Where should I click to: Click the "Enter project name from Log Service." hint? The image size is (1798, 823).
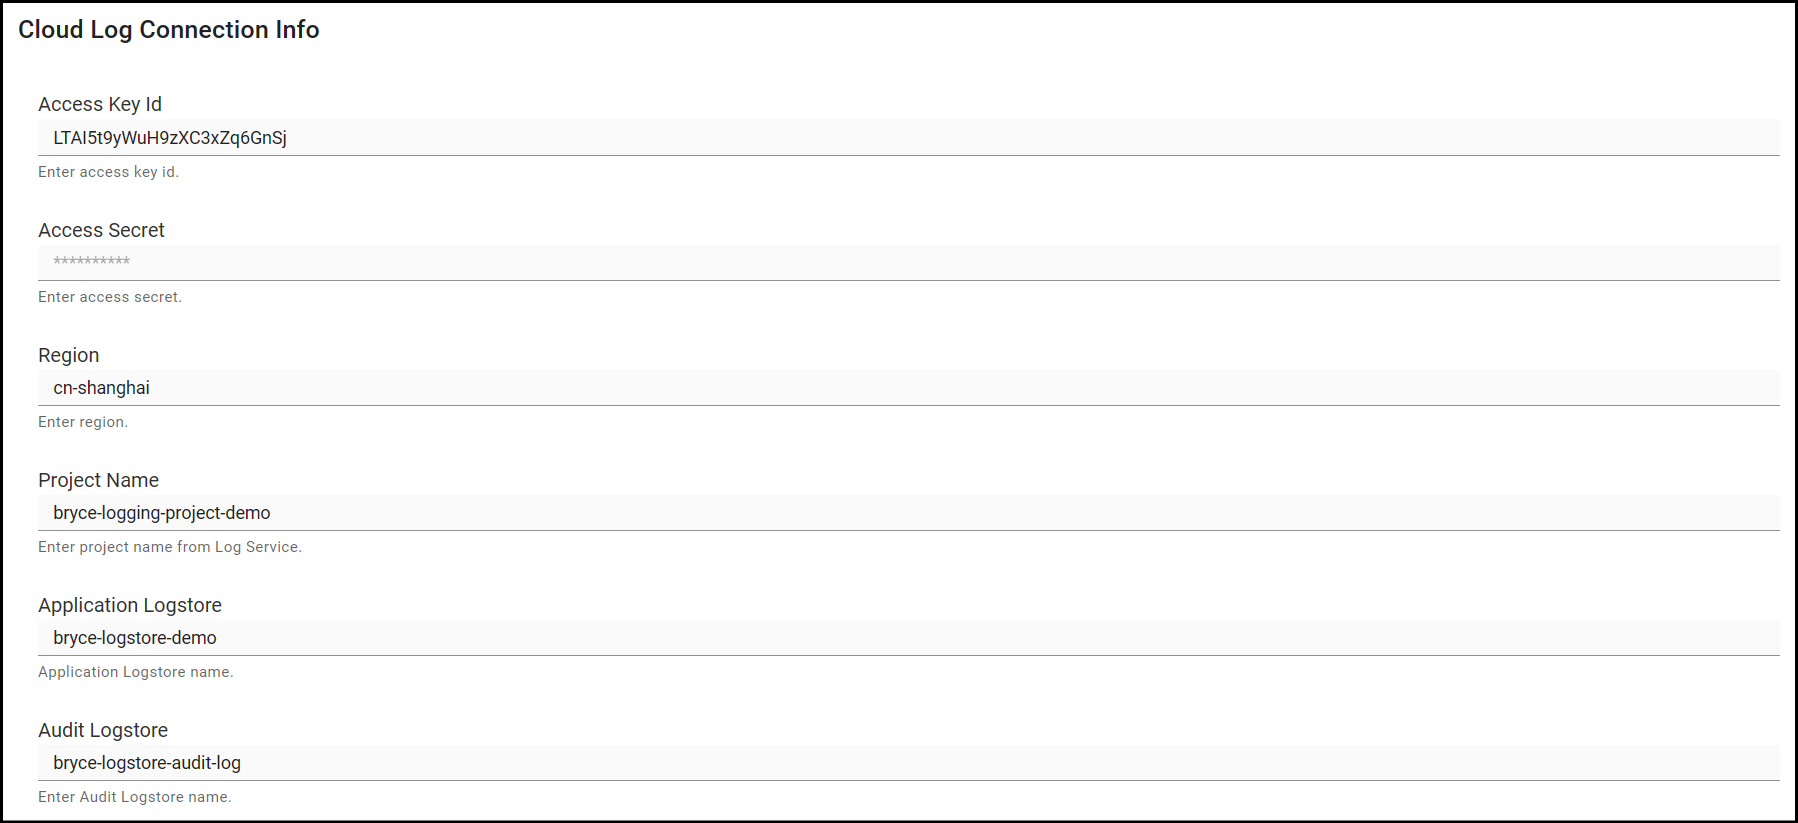(x=170, y=547)
